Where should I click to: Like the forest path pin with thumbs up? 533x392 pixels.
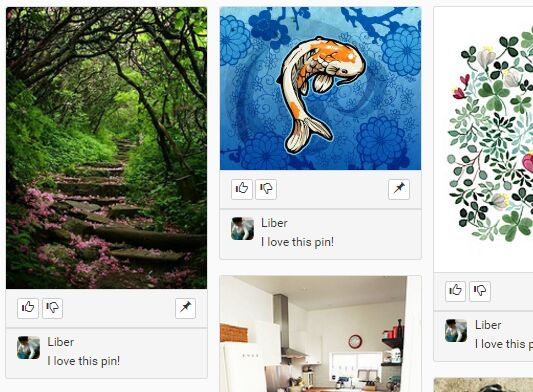pyautogui.click(x=28, y=308)
